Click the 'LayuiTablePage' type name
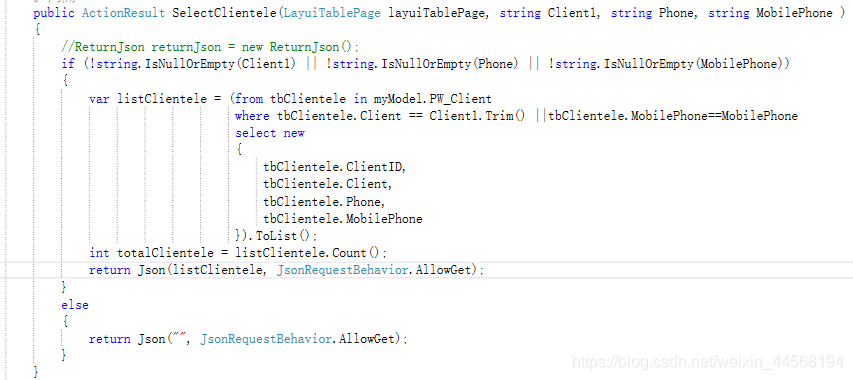Image resolution: width=853 pixels, height=380 pixels. pos(331,13)
